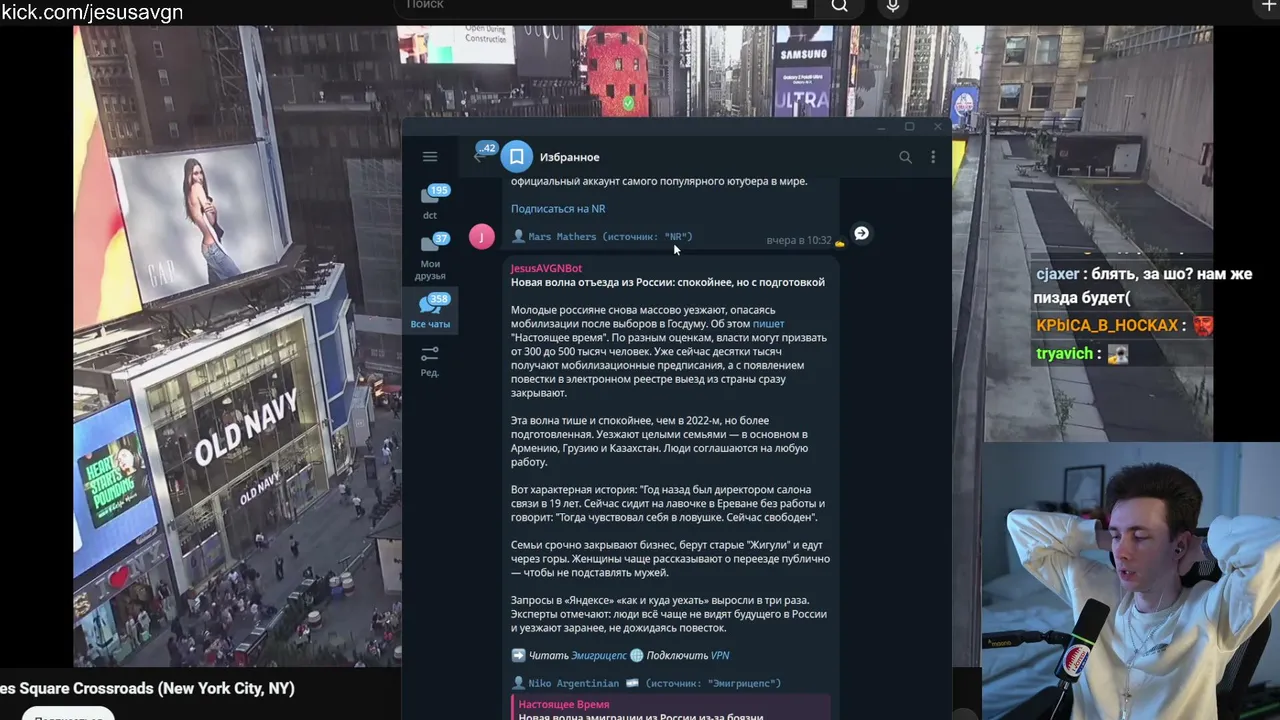Screen dimensions: 1280x720
Task: Click the Новая волна отъезда из России headline
Action: [x=668, y=282]
